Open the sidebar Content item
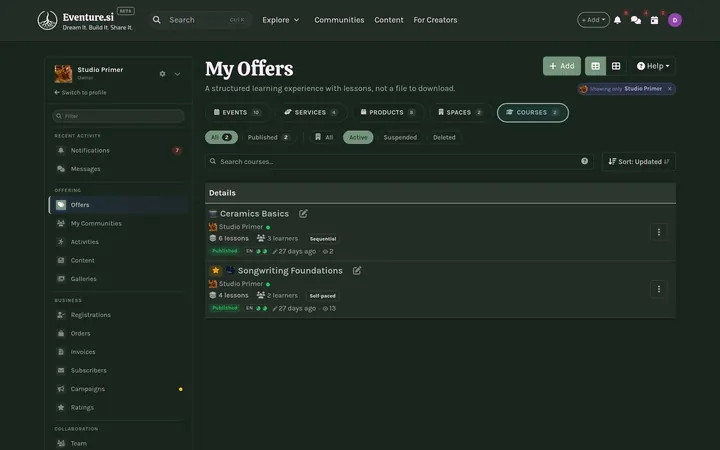The image size is (720, 450). pyautogui.click(x=118, y=260)
